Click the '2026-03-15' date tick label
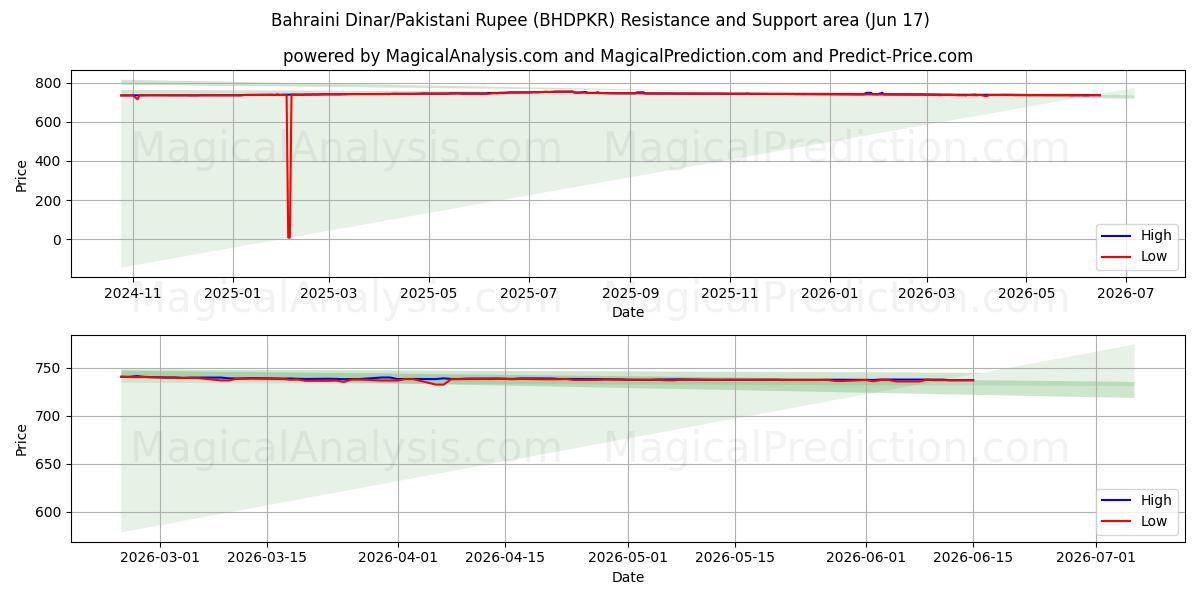Image resolution: width=1200 pixels, height=600 pixels. tap(267, 559)
